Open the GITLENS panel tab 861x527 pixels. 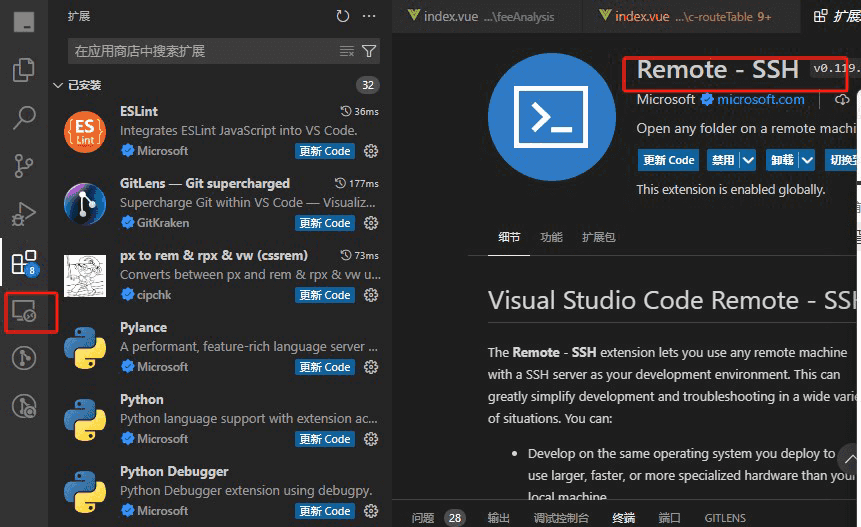coord(725,518)
